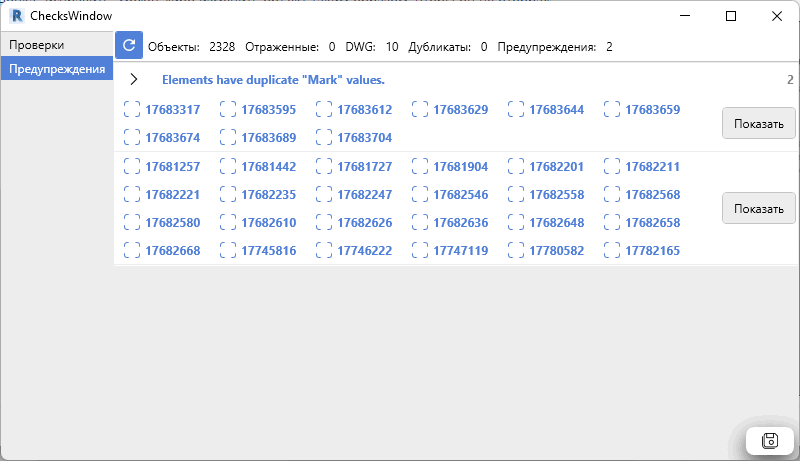Select element icon beside 17683659
This screenshot has height=461, width=800.
611,109
